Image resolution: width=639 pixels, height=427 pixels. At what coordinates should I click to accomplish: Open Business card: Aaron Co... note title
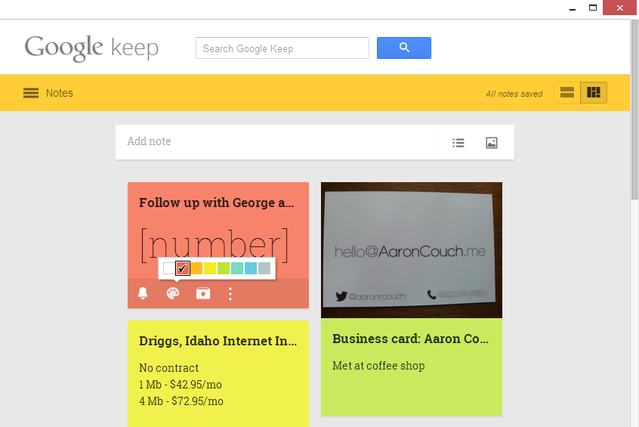(410, 339)
